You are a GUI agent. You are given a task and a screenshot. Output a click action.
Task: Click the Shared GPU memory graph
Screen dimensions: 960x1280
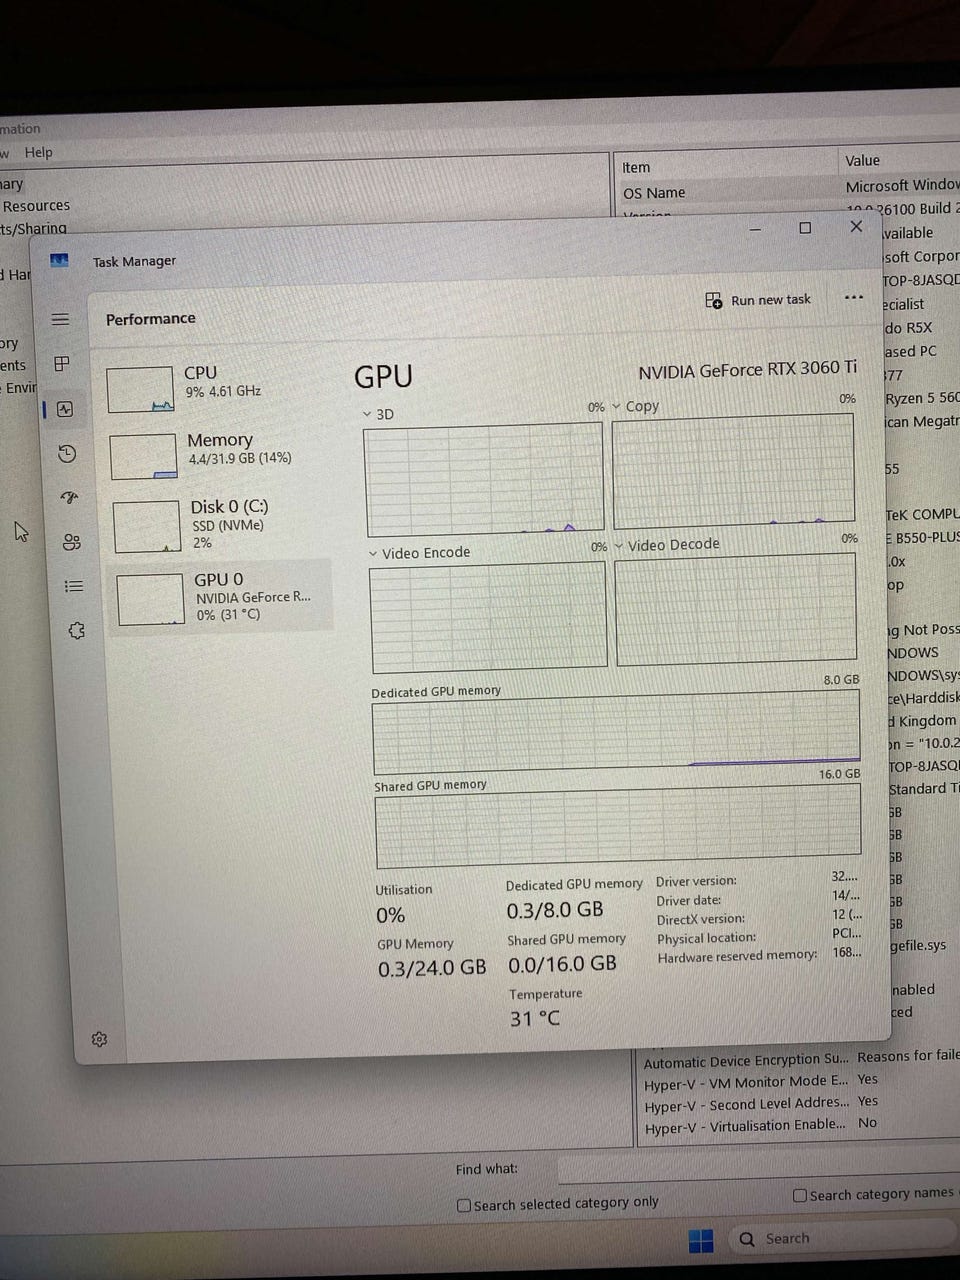pyautogui.click(x=618, y=826)
